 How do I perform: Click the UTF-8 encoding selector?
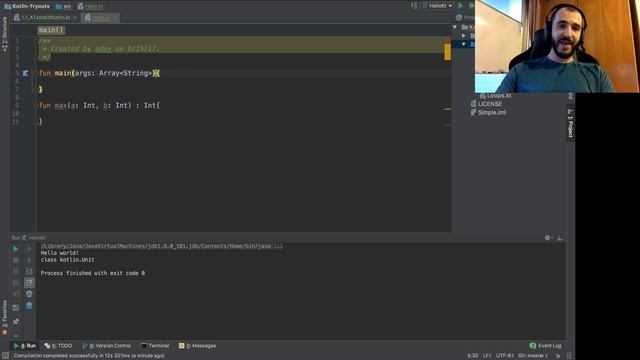(504, 356)
